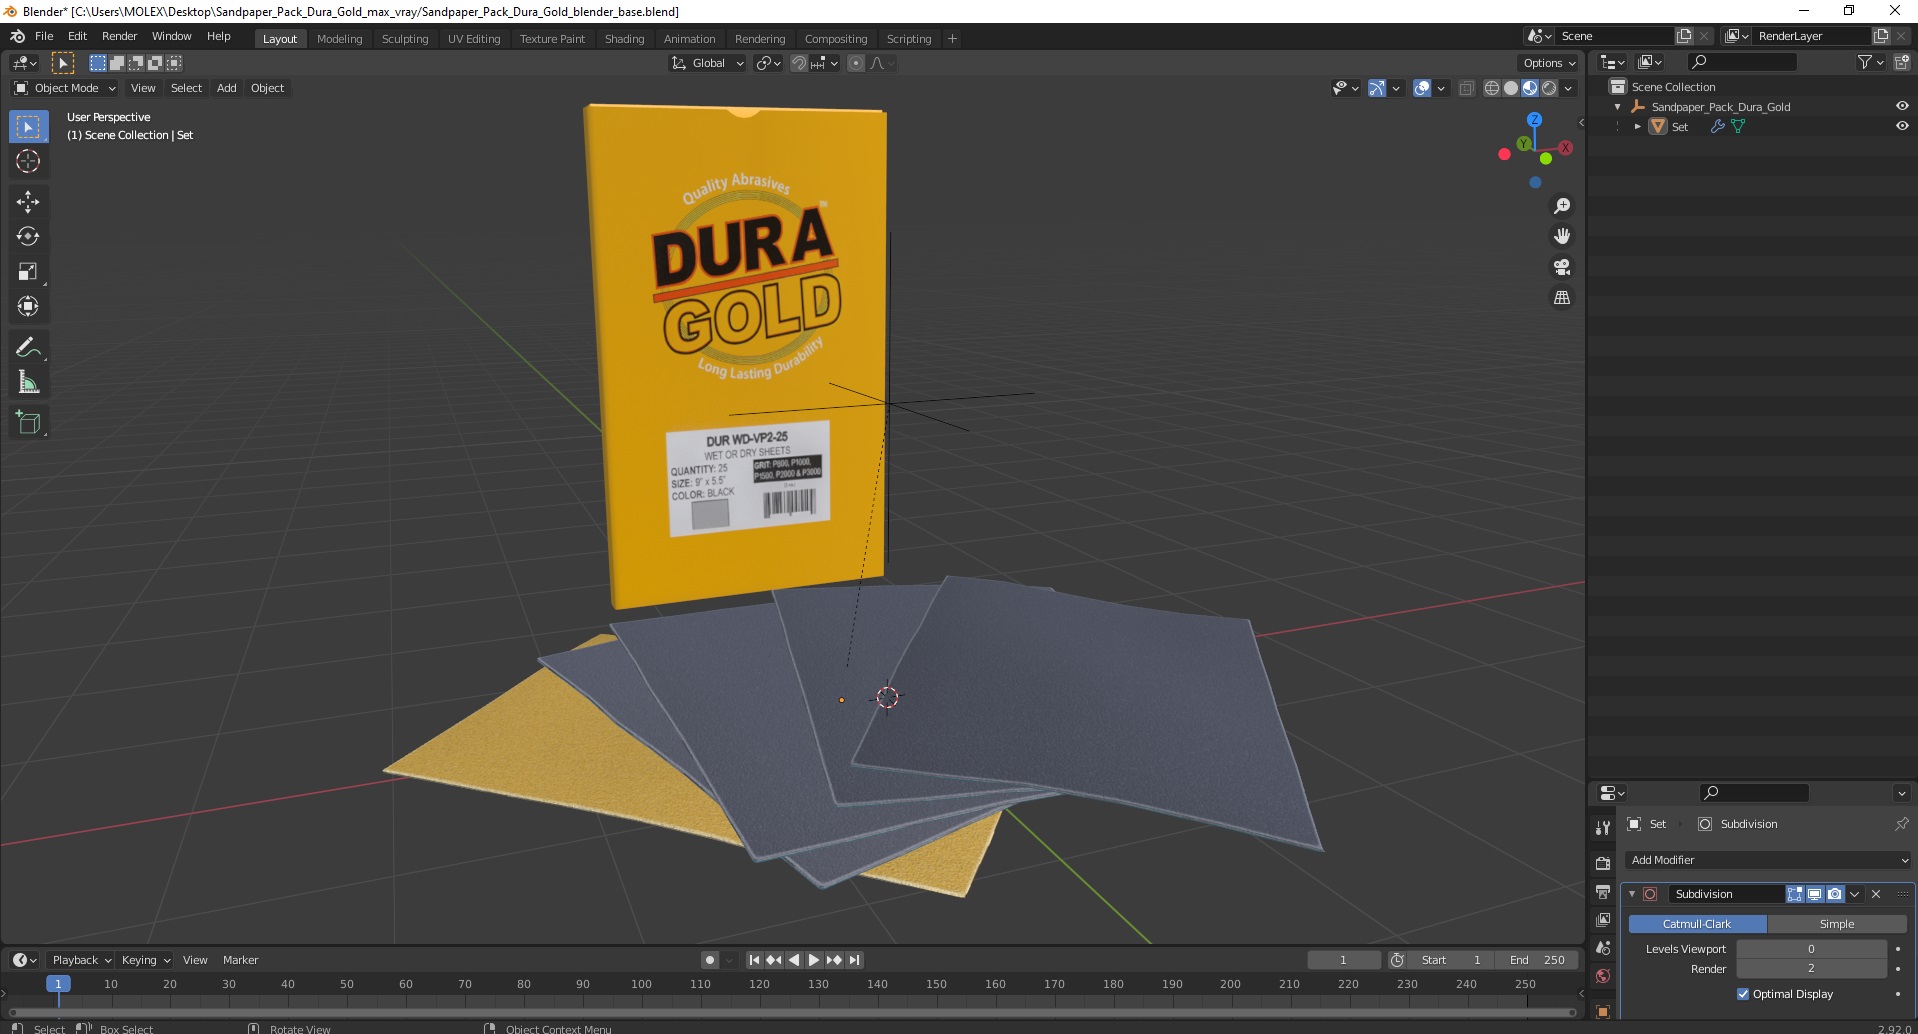The height and width of the screenshot is (1034, 1918).
Task: Switch to solid viewport shading
Action: pyautogui.click(x=1510, y=88)
